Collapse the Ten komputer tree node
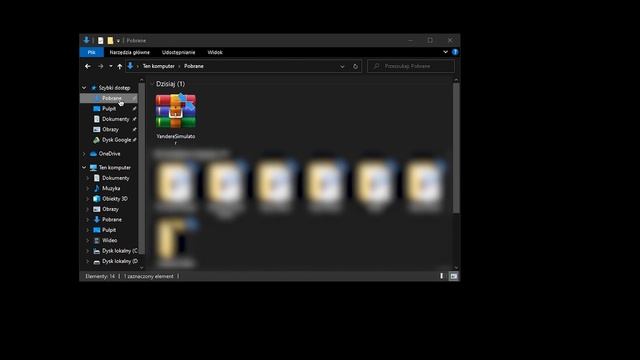The image size is (640, 360). point(84,168)
